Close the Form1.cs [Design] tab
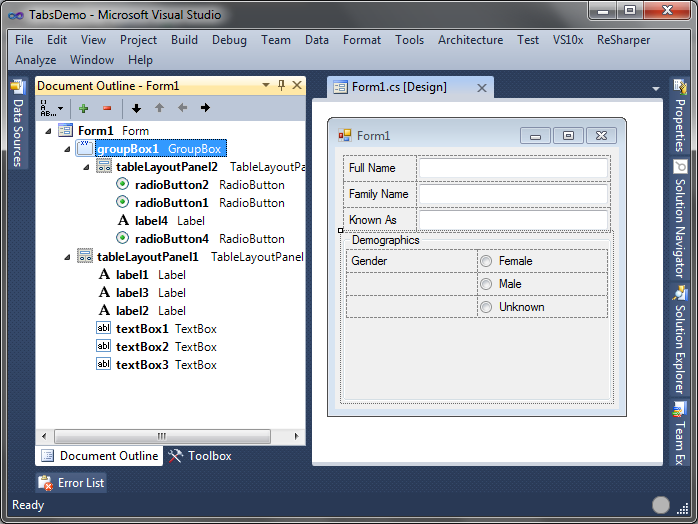This screenshot has height=524, width=698. tap(482, 88)
